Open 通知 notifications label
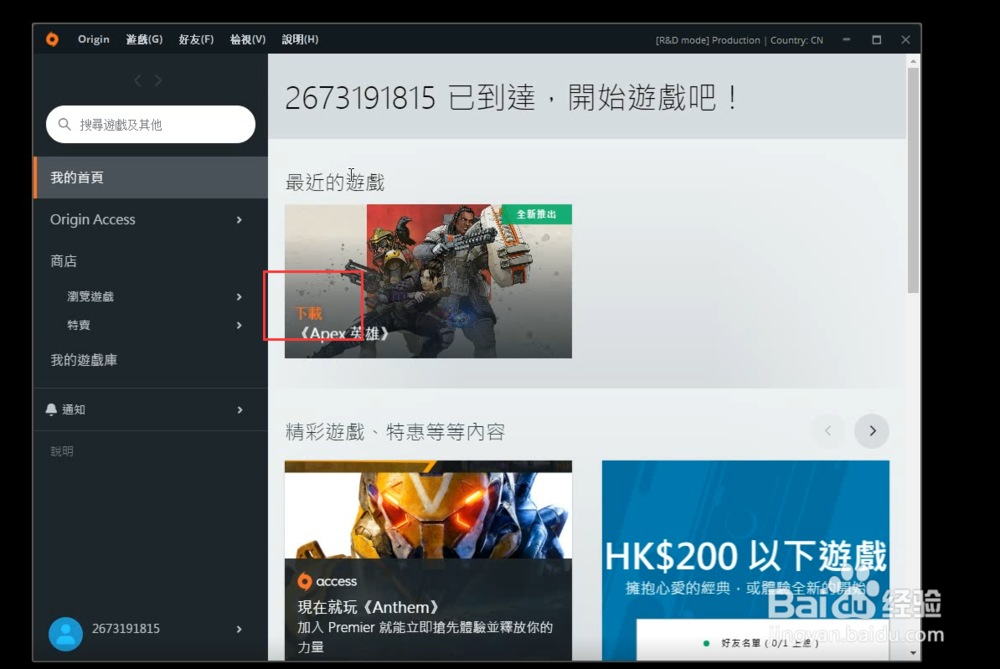This screenshot has width=1000, height=669. [x=73, y=409]
